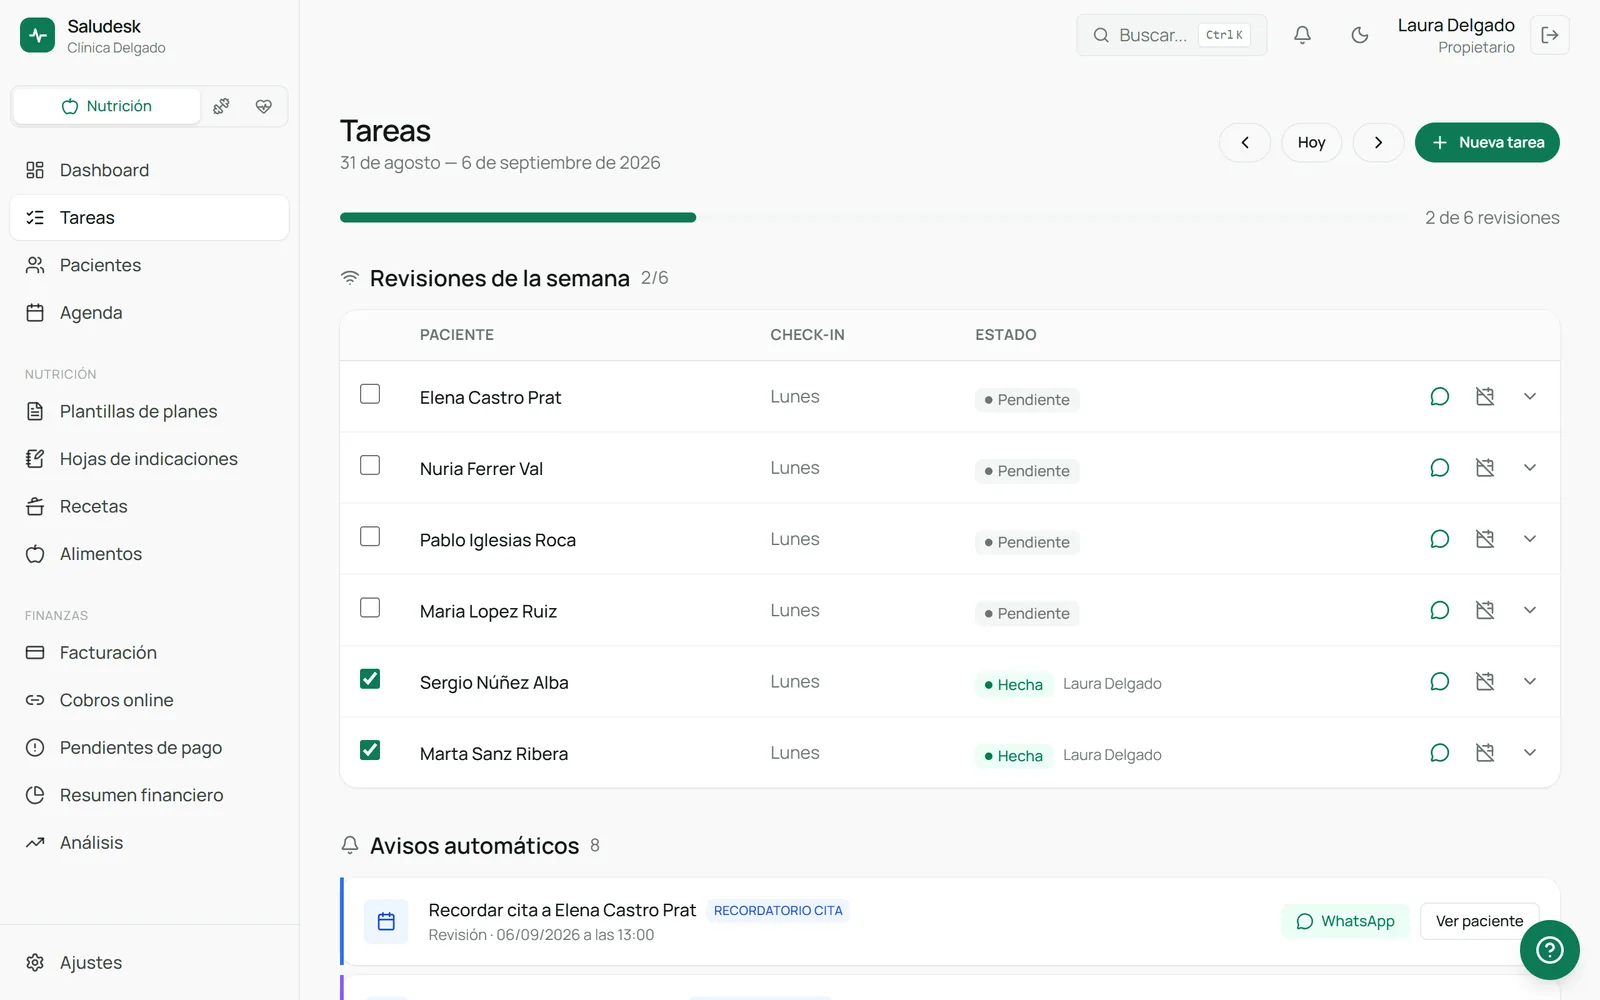Viewport: 1600px width, 1000px height.
Task: Click the Pendiente status badge for Elena Castro Prat
Action: (x=1027, y=400)
